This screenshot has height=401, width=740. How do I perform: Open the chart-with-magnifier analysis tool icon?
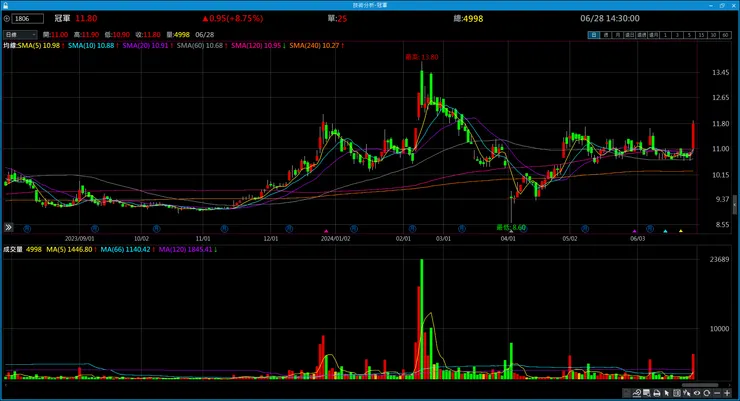(637, 393)
